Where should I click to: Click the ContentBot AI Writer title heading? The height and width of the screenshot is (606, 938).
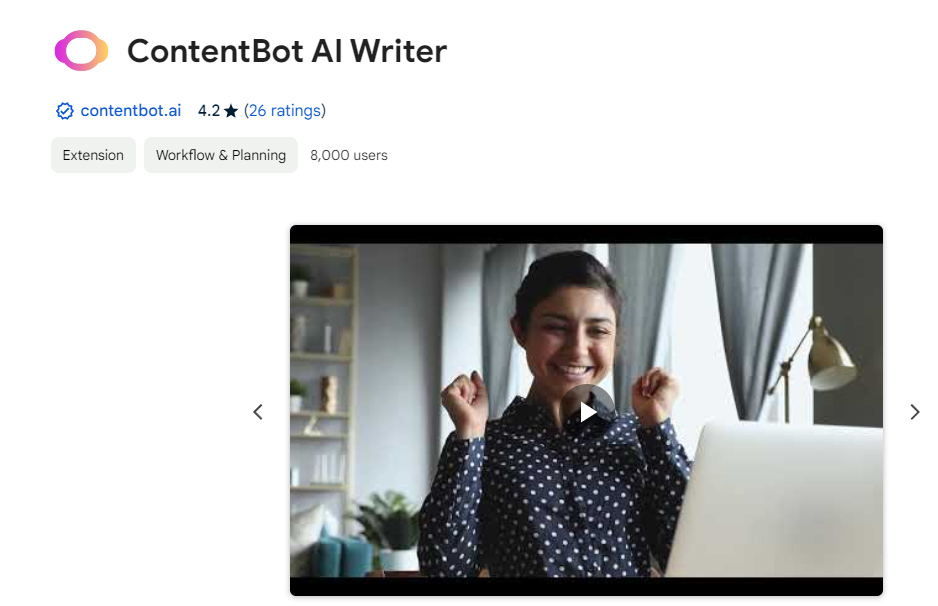click(287, 51)
